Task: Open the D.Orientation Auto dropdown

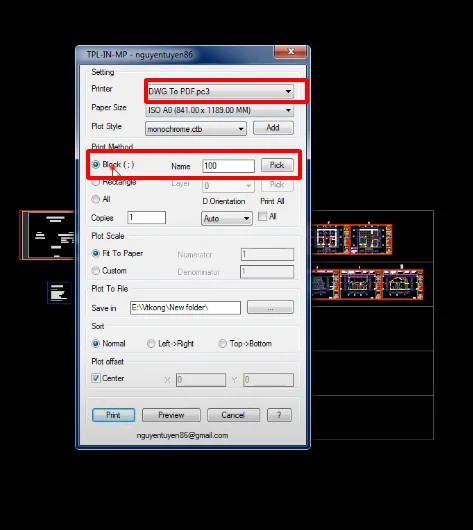Action: click(227, 218)
